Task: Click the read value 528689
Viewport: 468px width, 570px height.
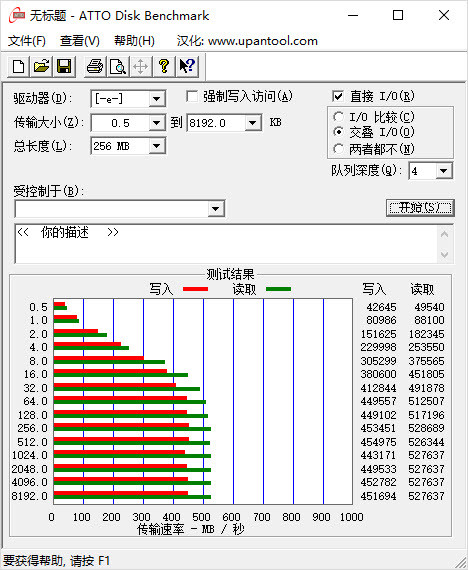Action: (x=426, y=428)
